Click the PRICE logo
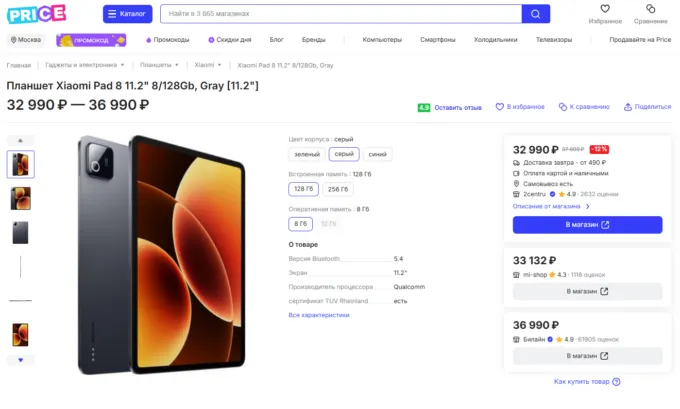Image resolution: width=680 pixels, height=409 pixels. pyautogui.click(x=36, y=14)
